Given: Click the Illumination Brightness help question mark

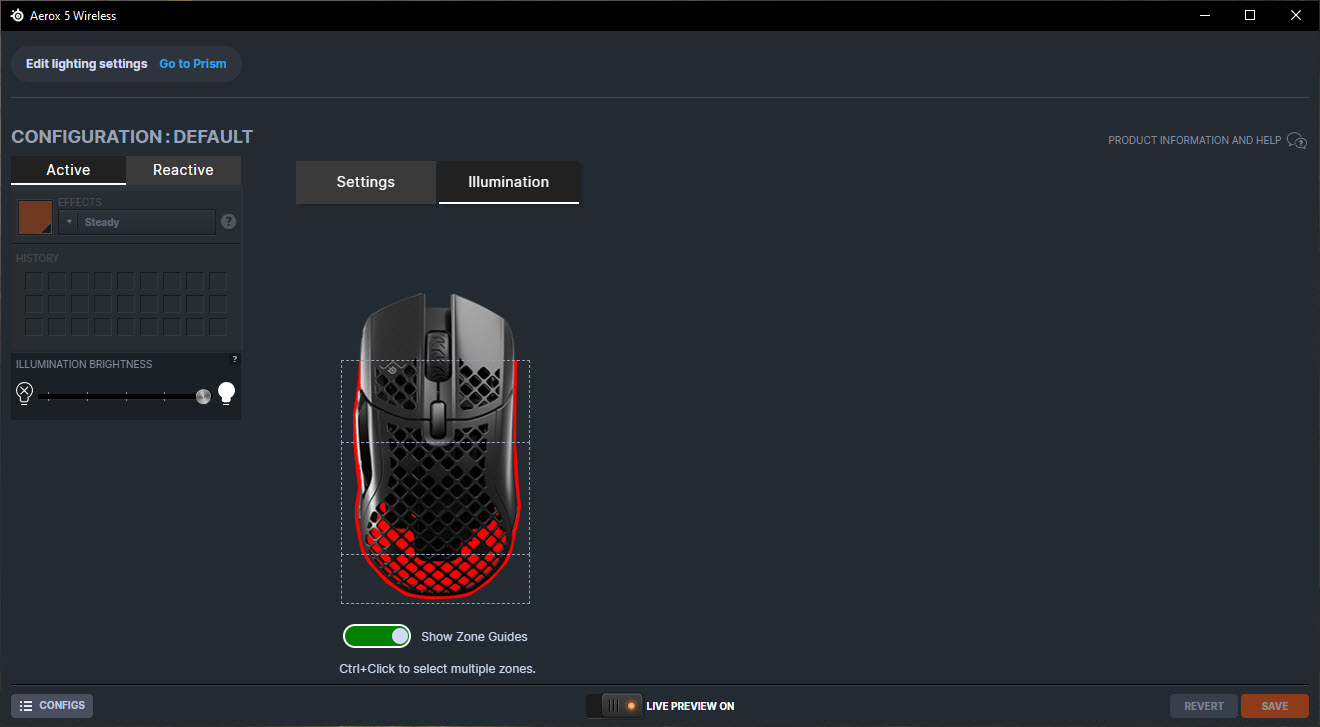Looking at the screenshot, I should pos(235,359).
